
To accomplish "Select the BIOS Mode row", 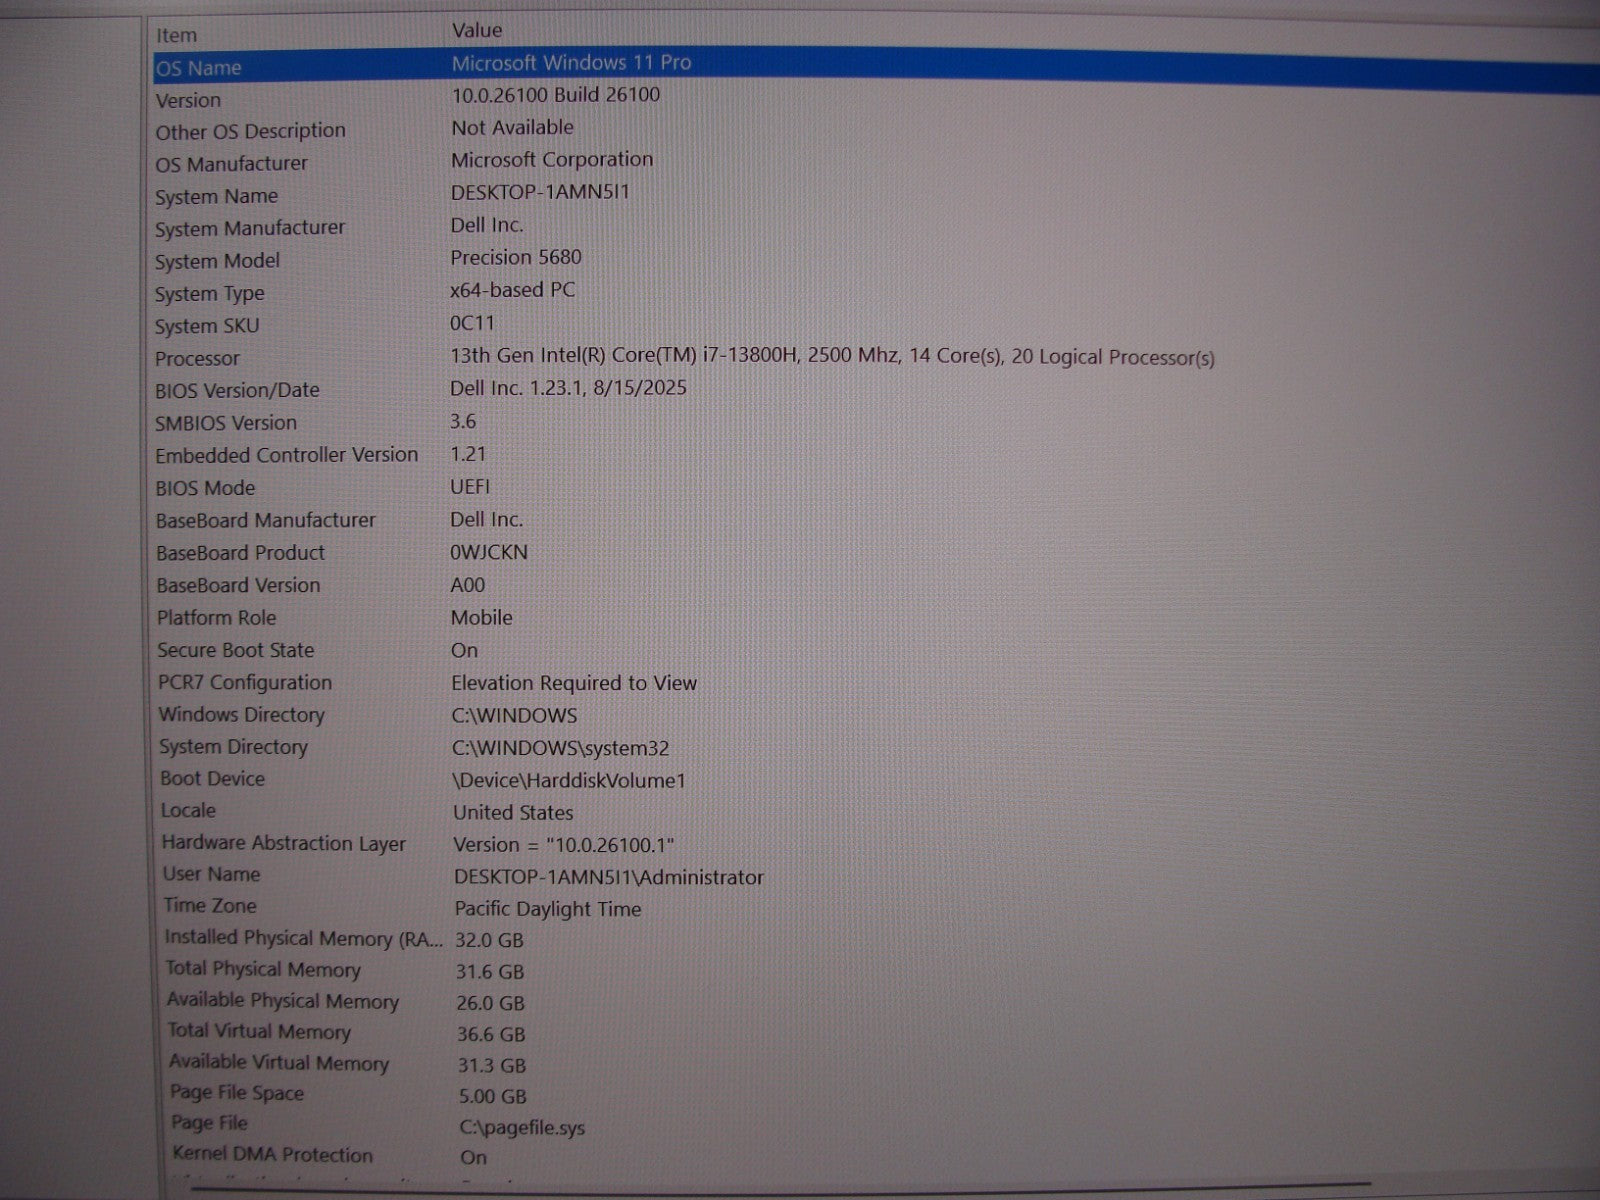I will click(x=206, y=488).
